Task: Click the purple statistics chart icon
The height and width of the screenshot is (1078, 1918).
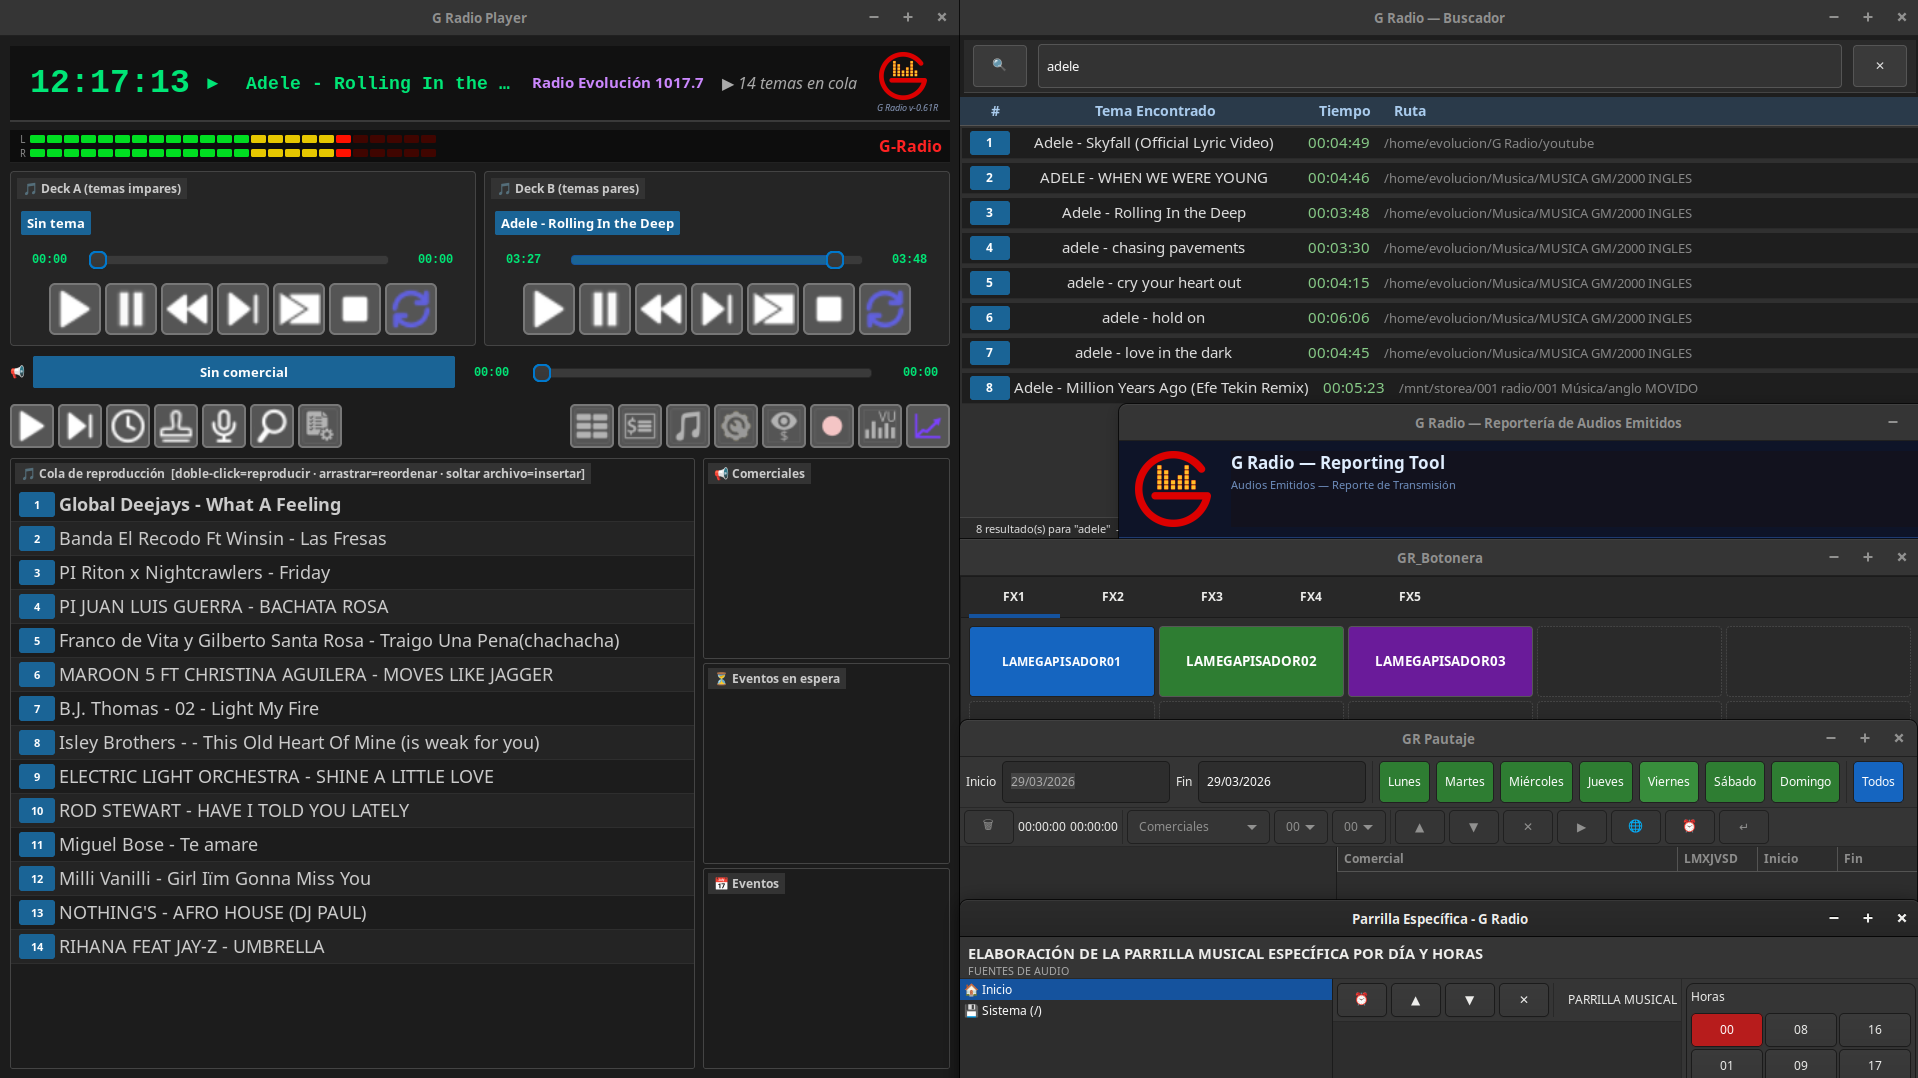Action: (927, 426)
